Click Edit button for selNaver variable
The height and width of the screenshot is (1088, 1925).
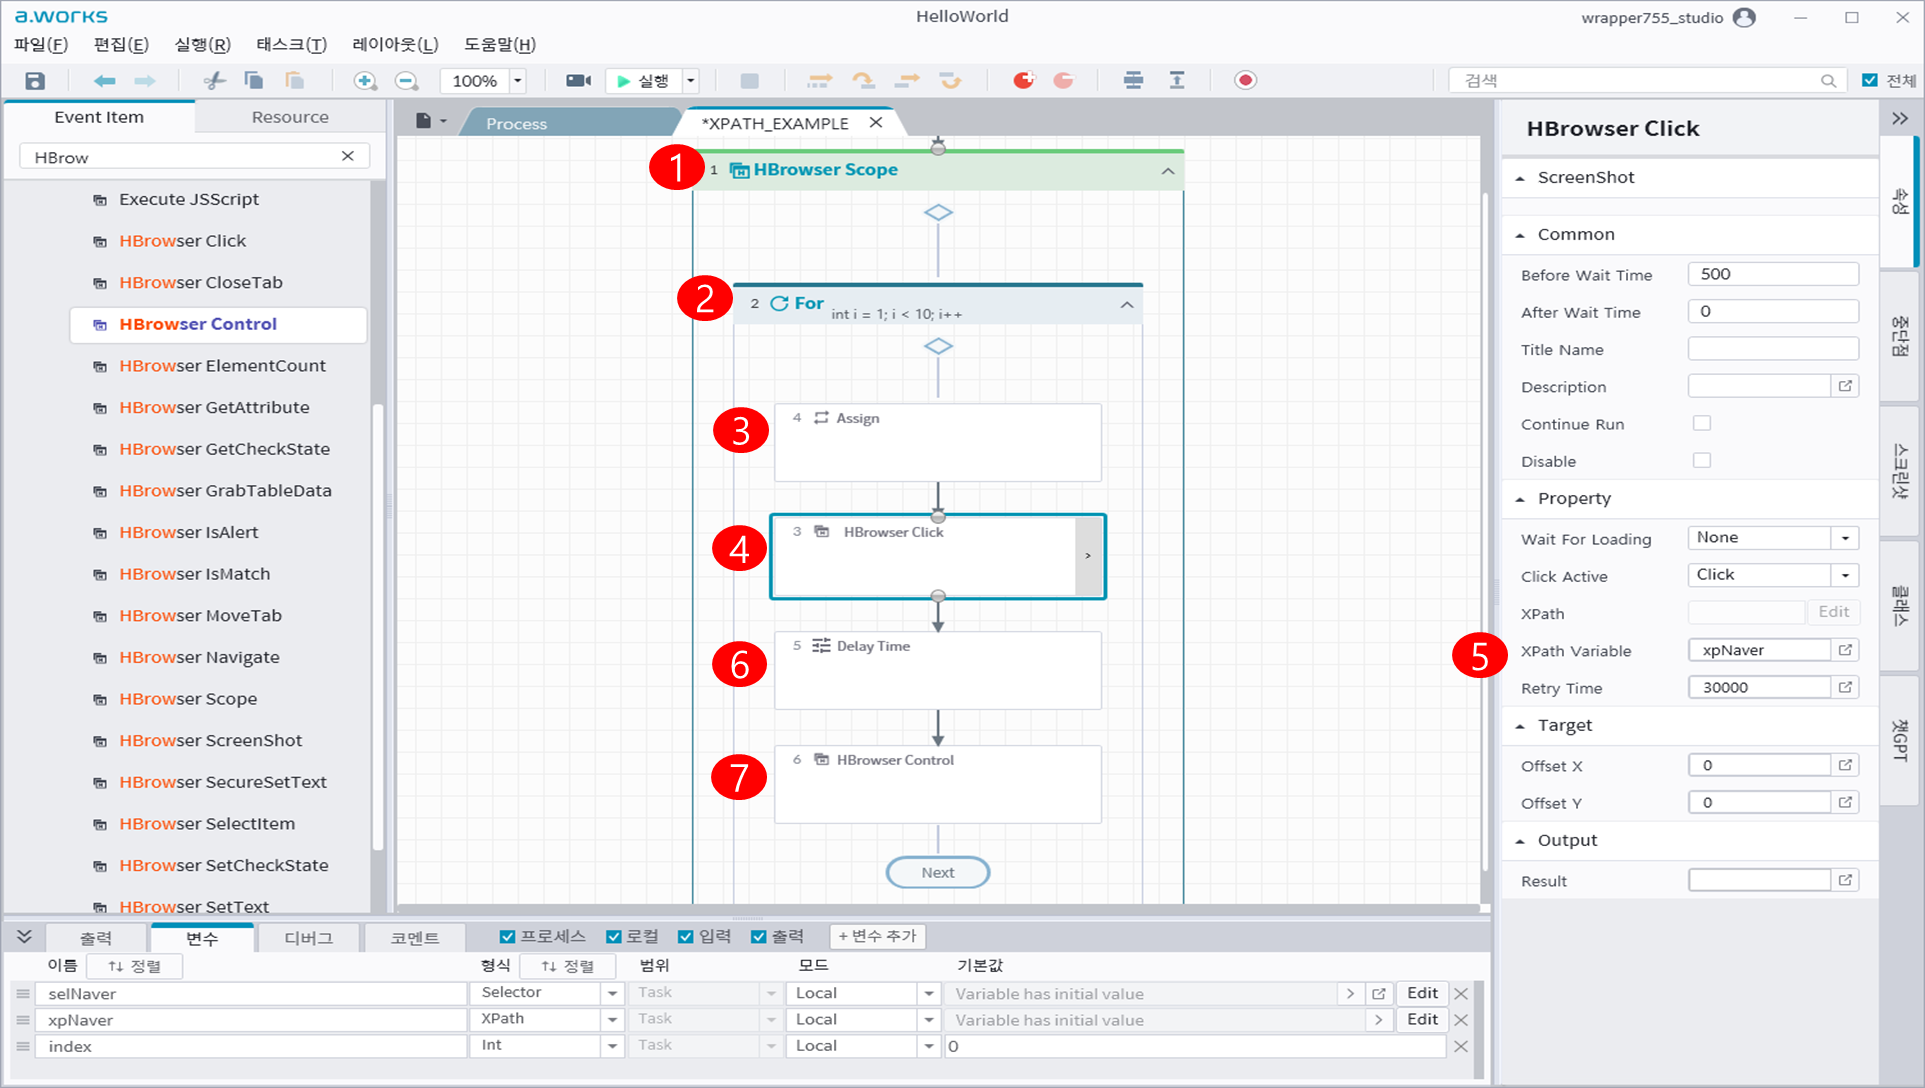[1421, 993]
